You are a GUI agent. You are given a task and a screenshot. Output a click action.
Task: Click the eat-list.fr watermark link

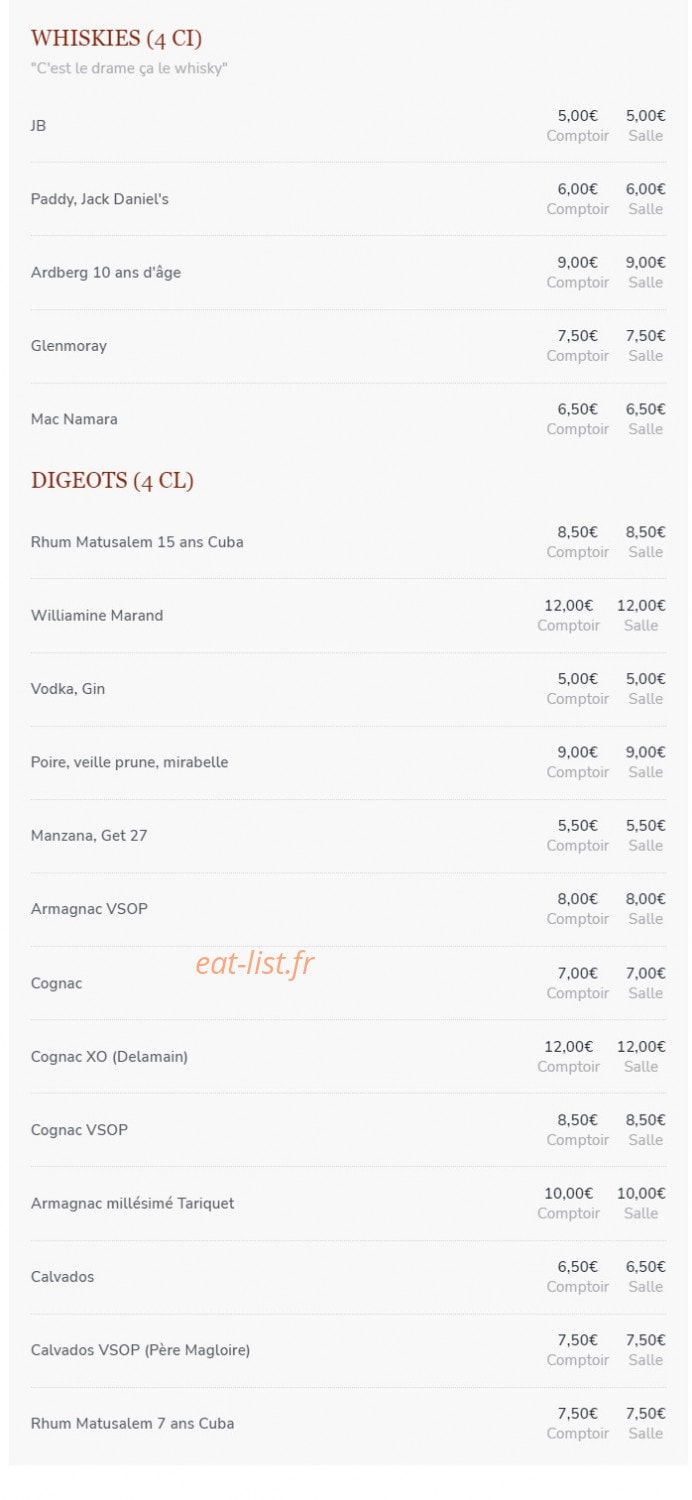(x=255, y=964)
